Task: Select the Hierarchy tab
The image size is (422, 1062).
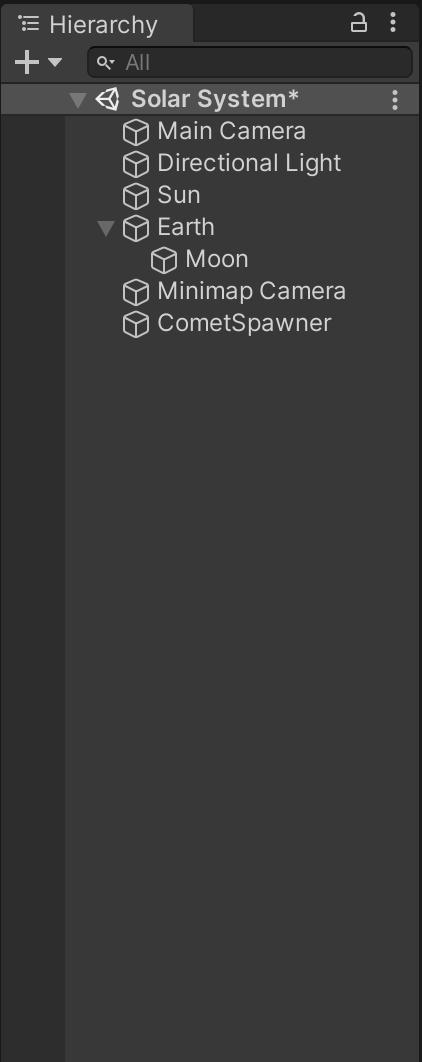Action: (x=97, y=24)
